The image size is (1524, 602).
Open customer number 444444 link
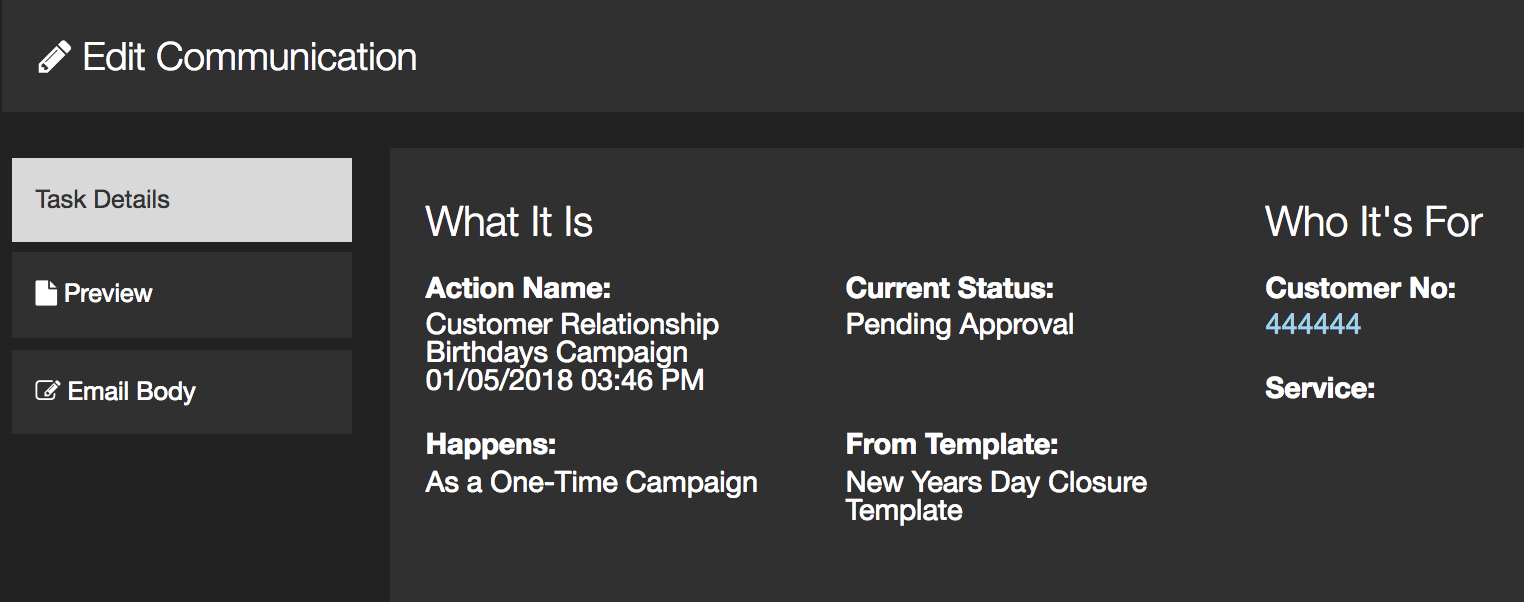point(1313,324)
